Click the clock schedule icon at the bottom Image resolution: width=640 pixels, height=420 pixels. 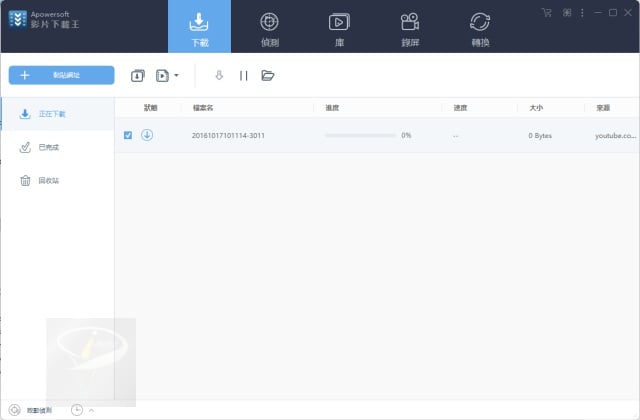click(77, 410)
